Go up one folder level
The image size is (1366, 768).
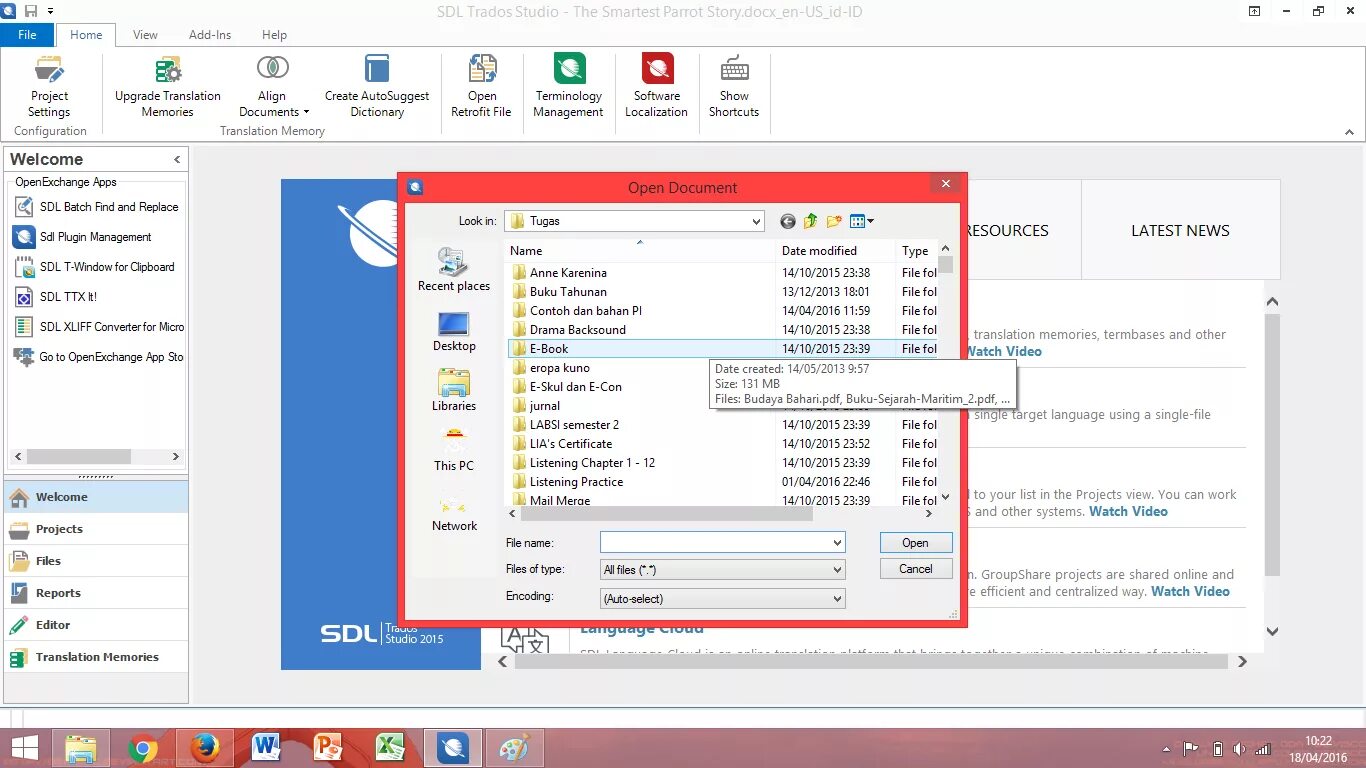(x=811, y=221)
